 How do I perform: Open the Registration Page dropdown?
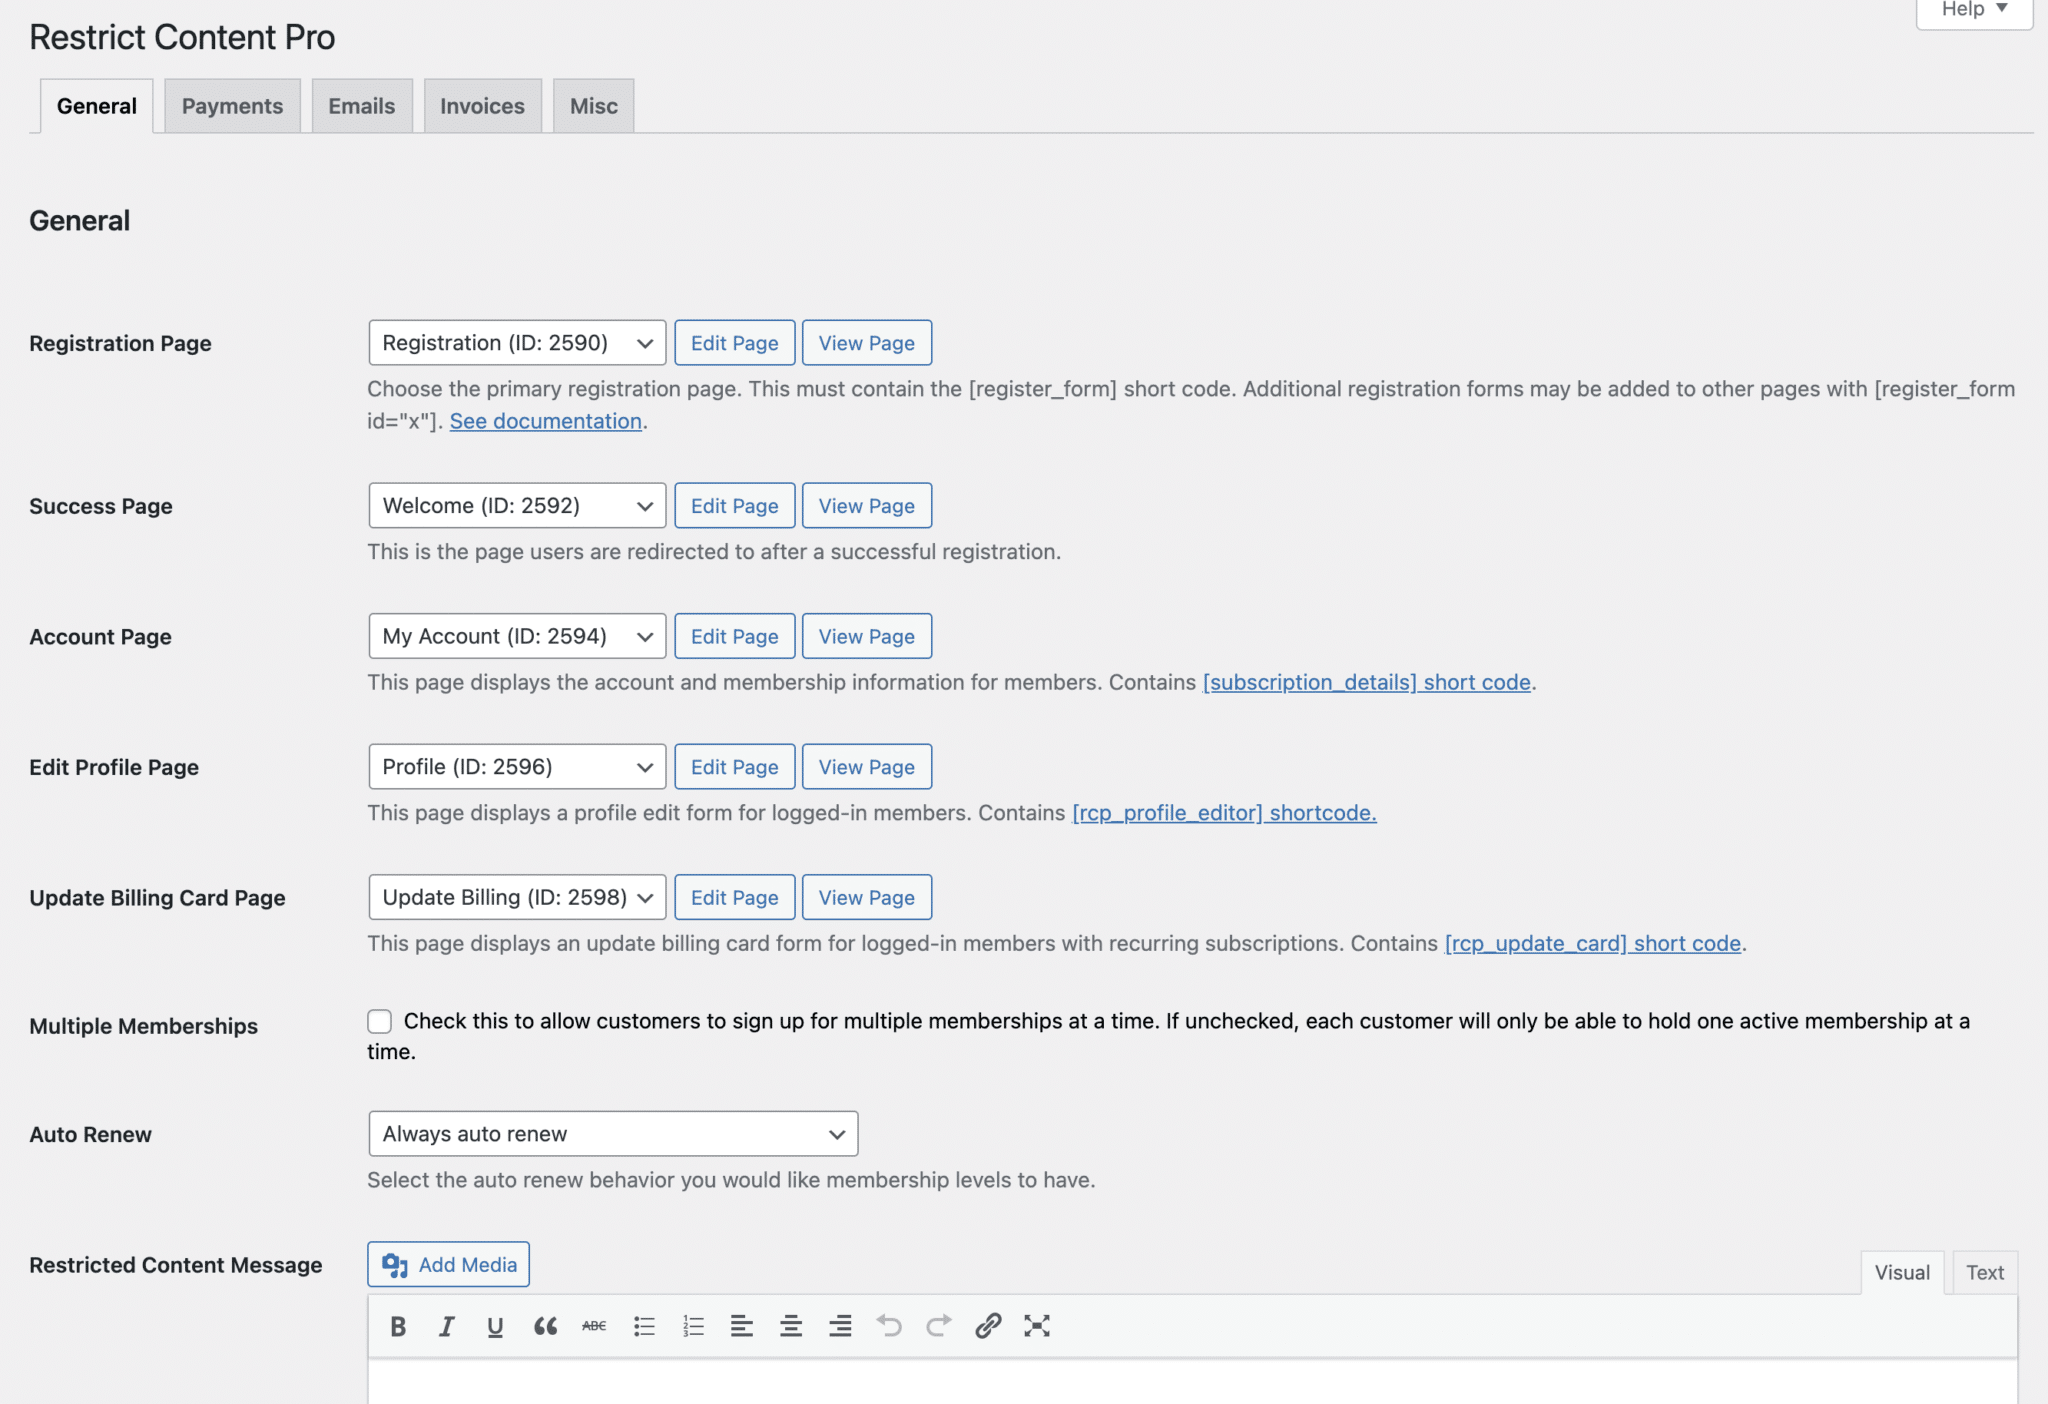tap(517, 343)
